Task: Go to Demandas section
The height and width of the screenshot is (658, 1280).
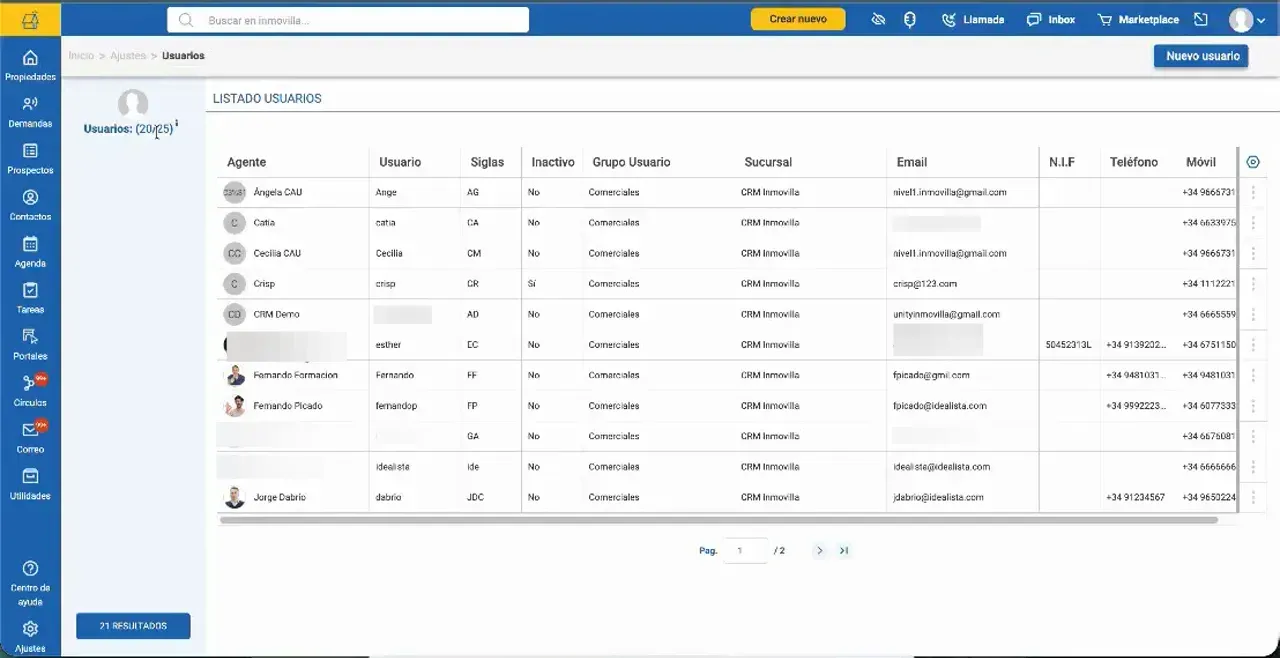Action: coord(30,111)
